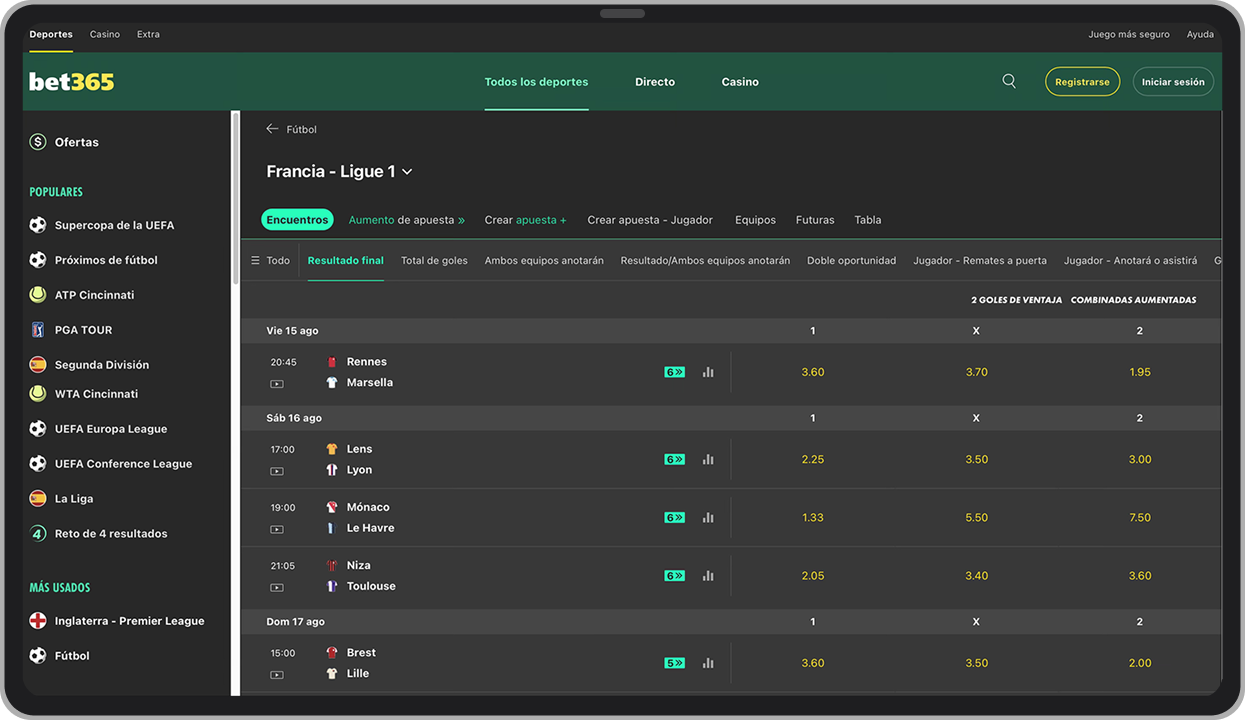The height and width of the screenshot is (720, 1245).
Task: Click the bet365 logo
Action: [x=72, y=82]
